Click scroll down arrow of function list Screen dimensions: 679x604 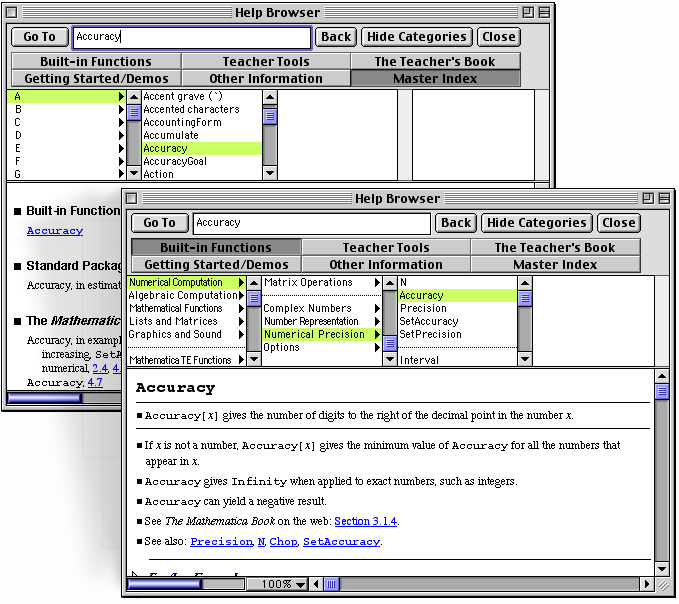point(525,359)
